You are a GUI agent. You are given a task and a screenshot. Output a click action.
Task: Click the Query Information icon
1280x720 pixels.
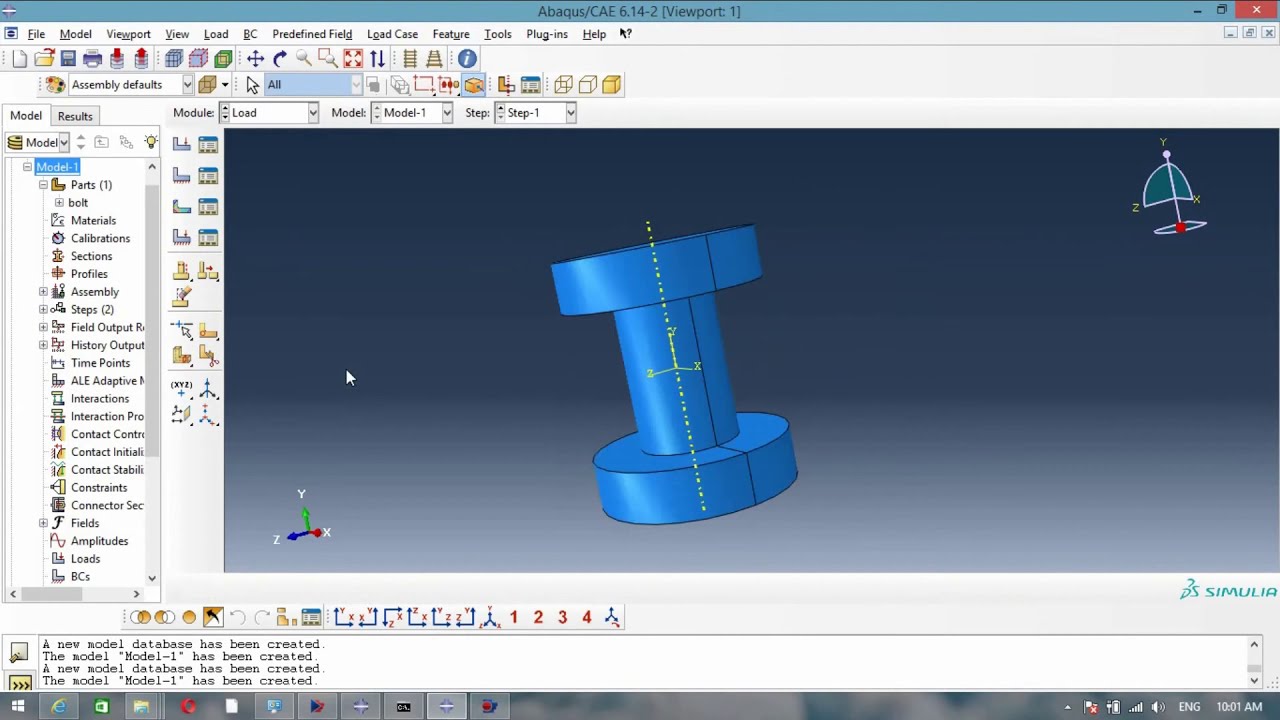click(467, 59)
